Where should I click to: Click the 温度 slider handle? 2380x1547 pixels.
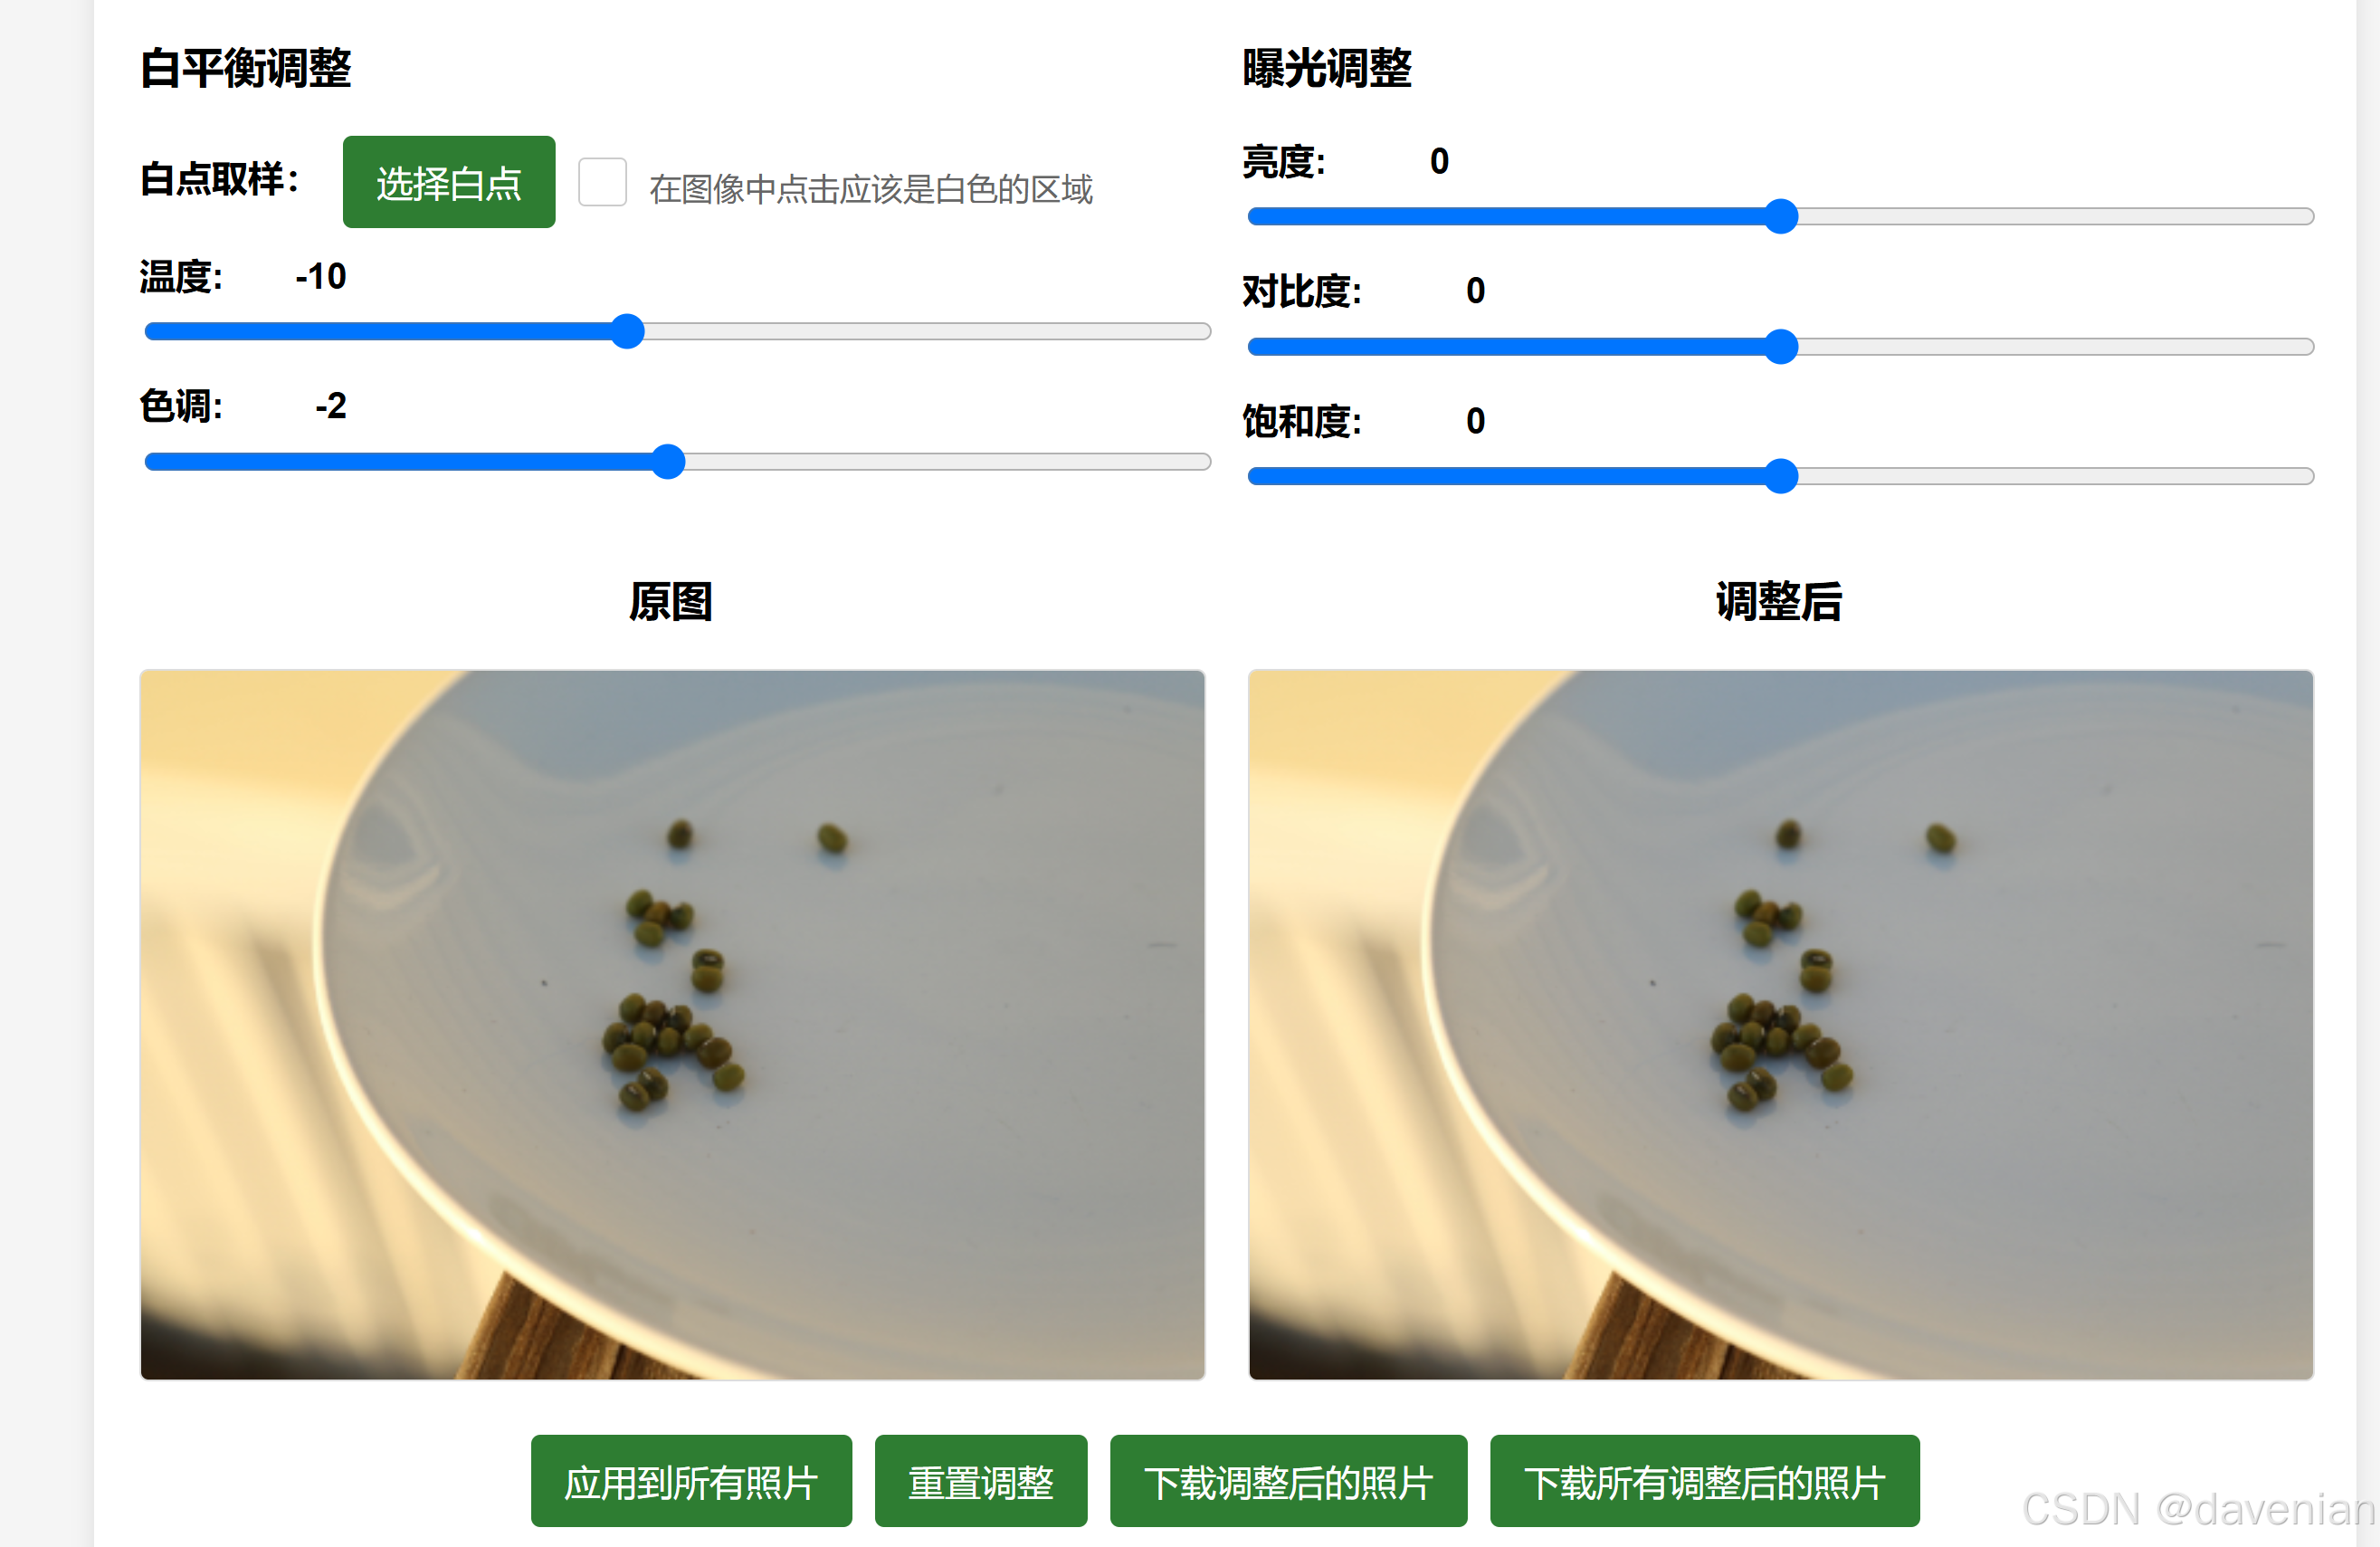627,331
